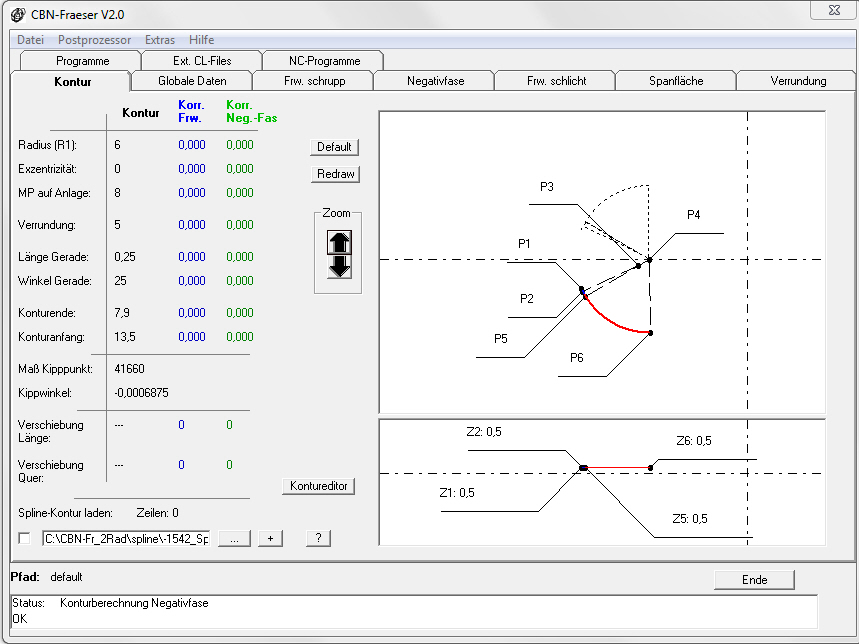The height and width of the screenshot is (644, 859).
Task: Open the Extras menu
Action: pos(159,40)
